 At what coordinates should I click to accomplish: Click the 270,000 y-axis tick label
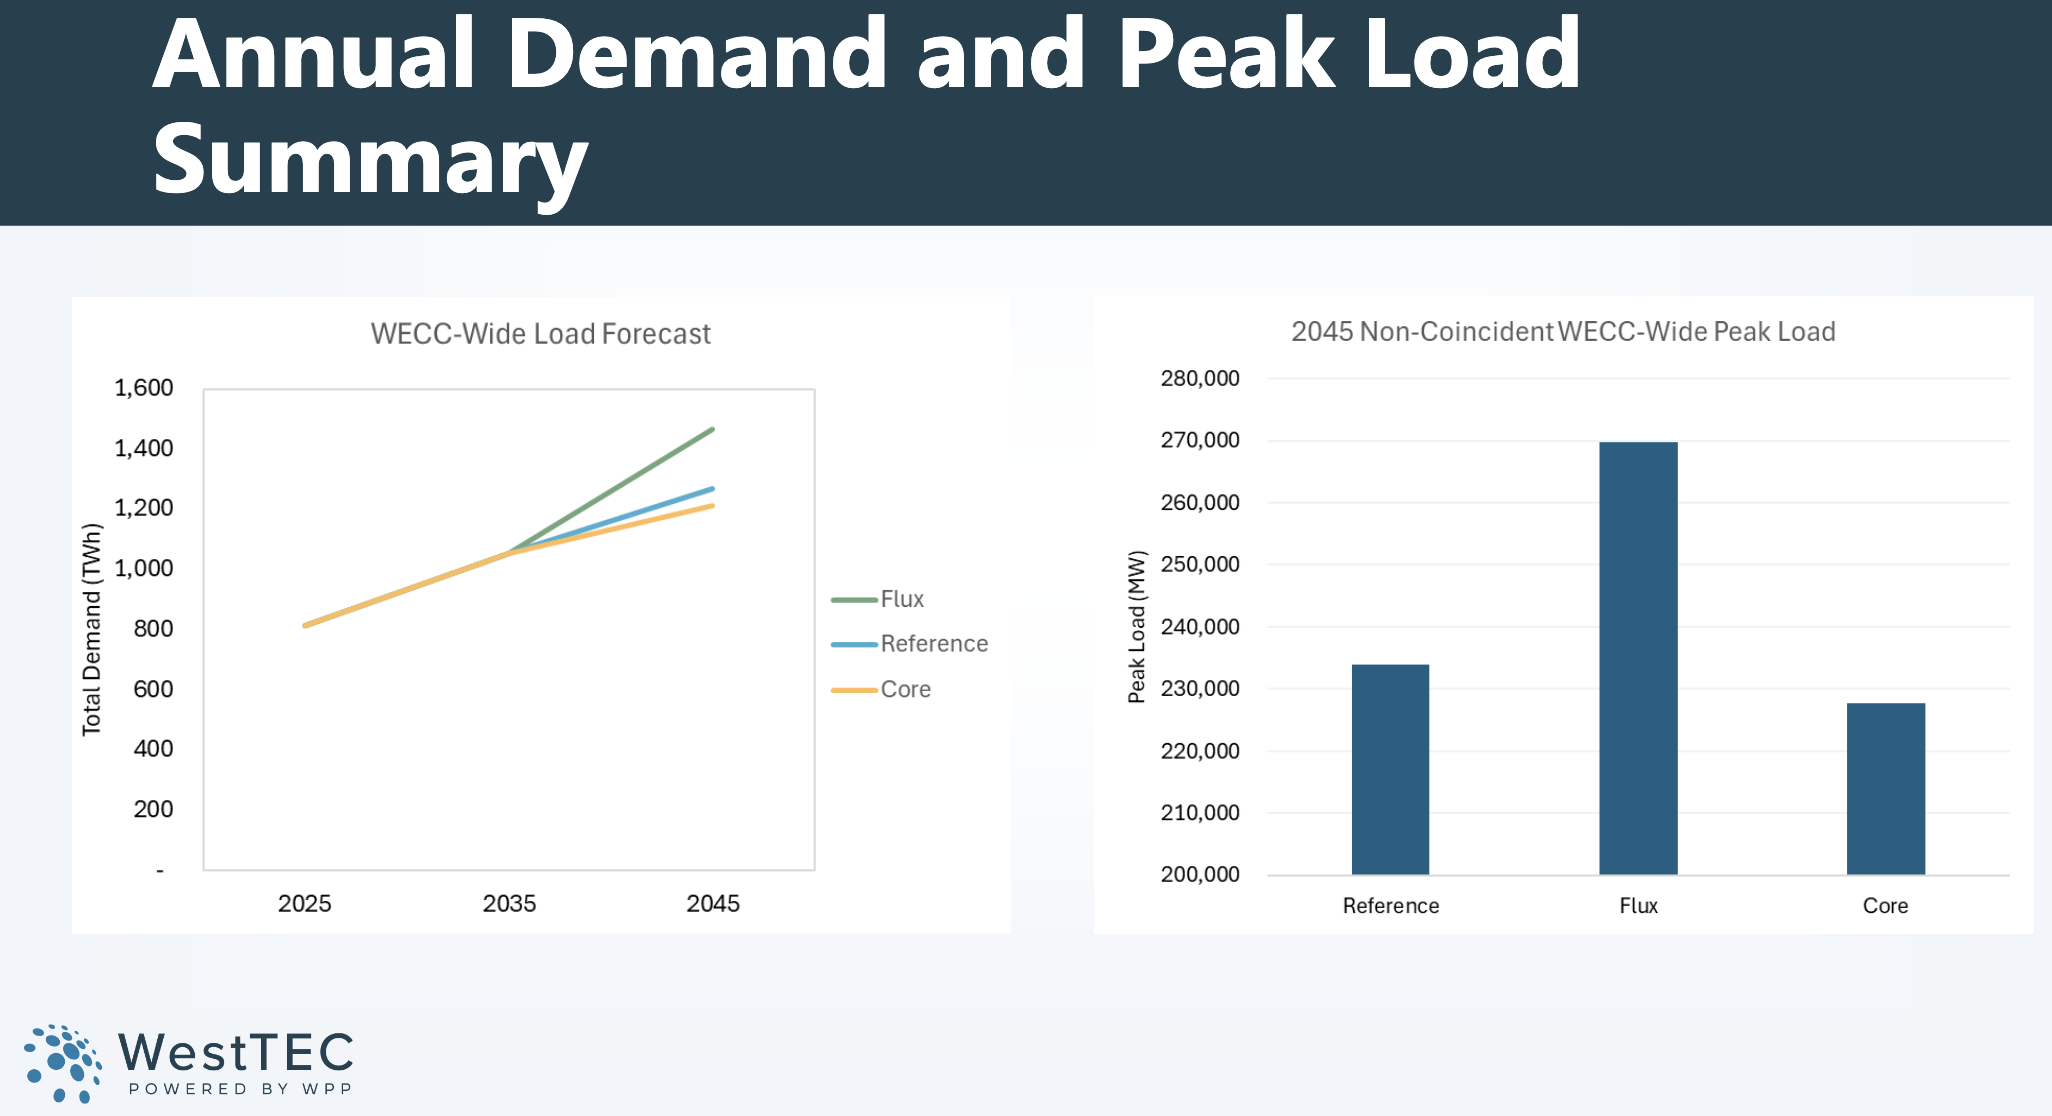(x=1199, y=441)
